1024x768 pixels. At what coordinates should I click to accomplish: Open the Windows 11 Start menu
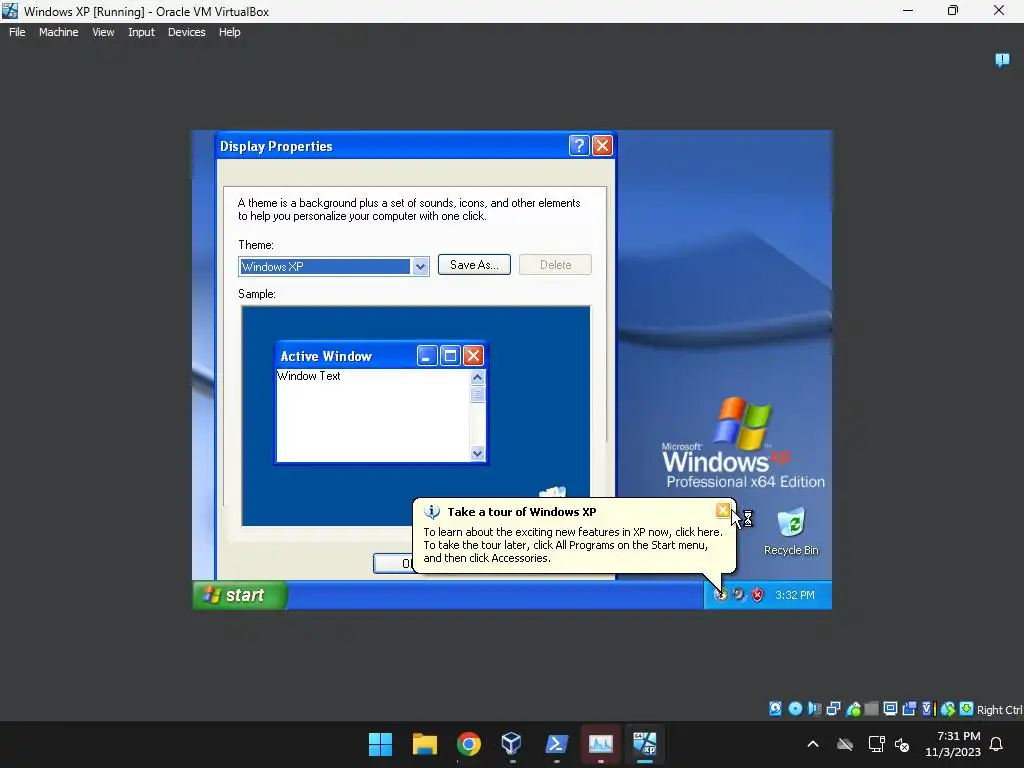pos(380,744)
